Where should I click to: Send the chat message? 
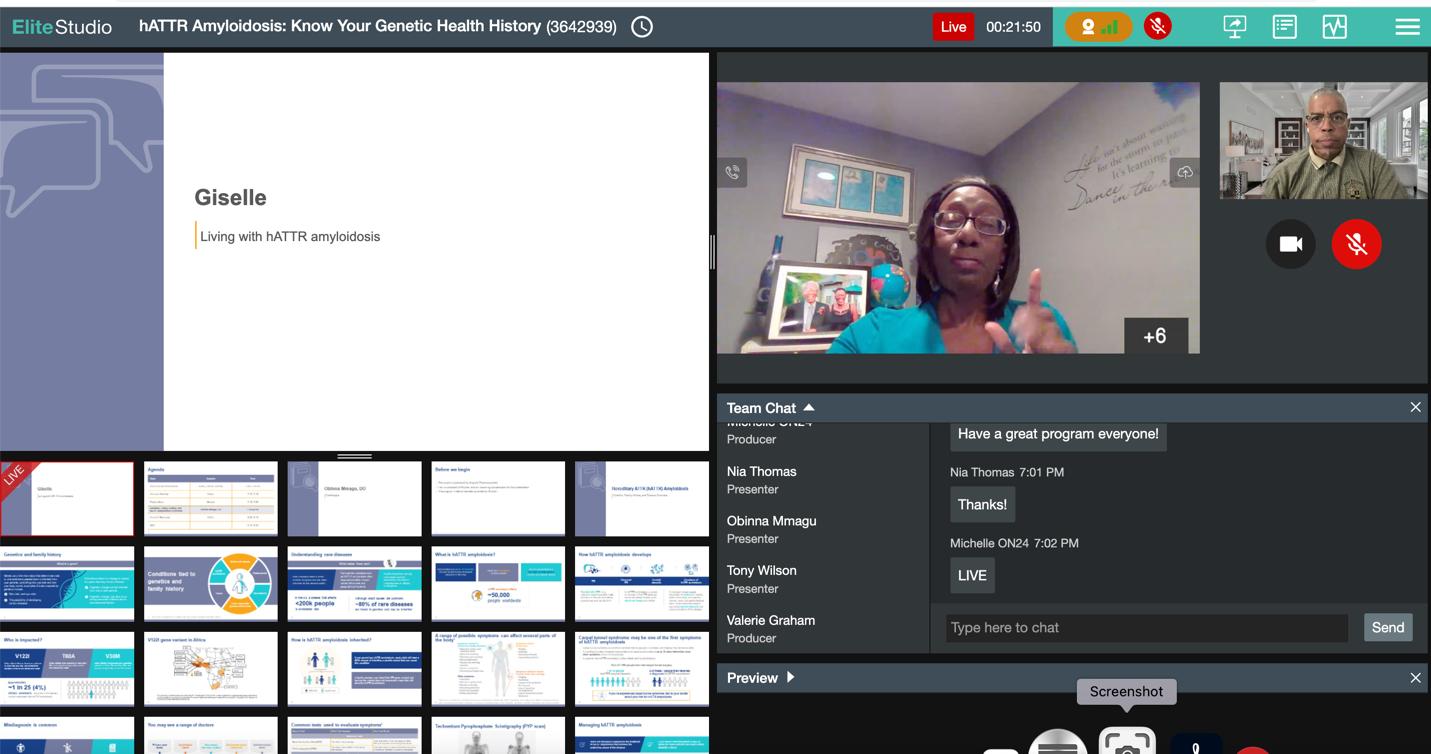coord(1388,627)
